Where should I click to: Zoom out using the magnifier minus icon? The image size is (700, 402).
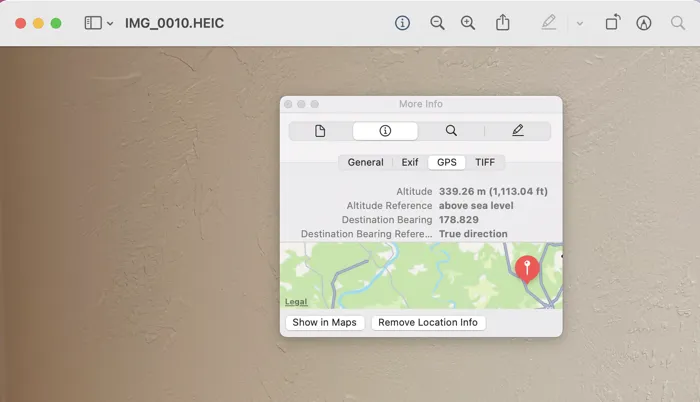click(x=437, y=23)
